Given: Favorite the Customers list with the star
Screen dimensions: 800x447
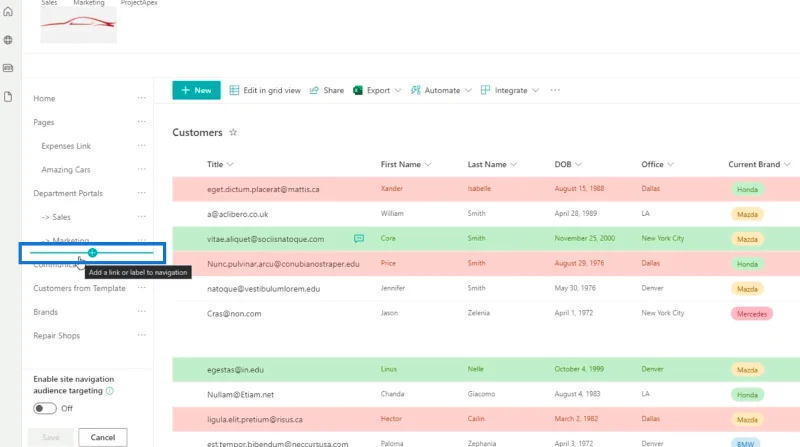Looking at the screenshot, I should coord(233,132).
